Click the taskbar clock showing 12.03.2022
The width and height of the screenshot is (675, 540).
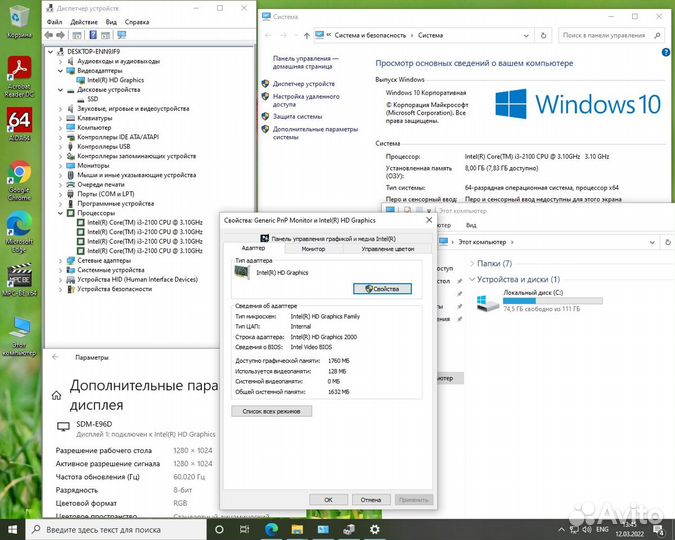point(629,530)
